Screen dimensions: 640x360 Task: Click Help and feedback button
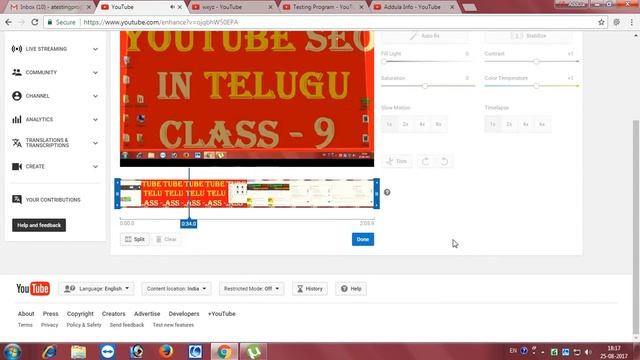39,225
